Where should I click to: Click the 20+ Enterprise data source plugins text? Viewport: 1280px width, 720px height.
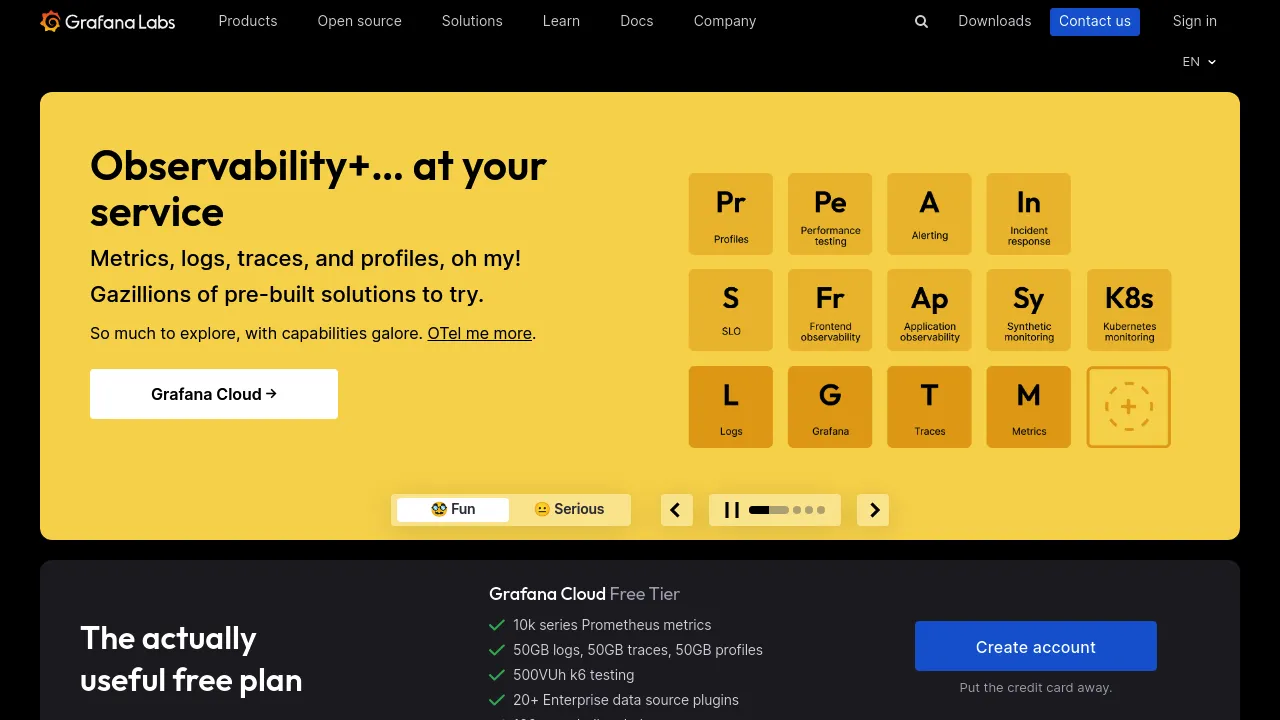click(x=626, y=700)
